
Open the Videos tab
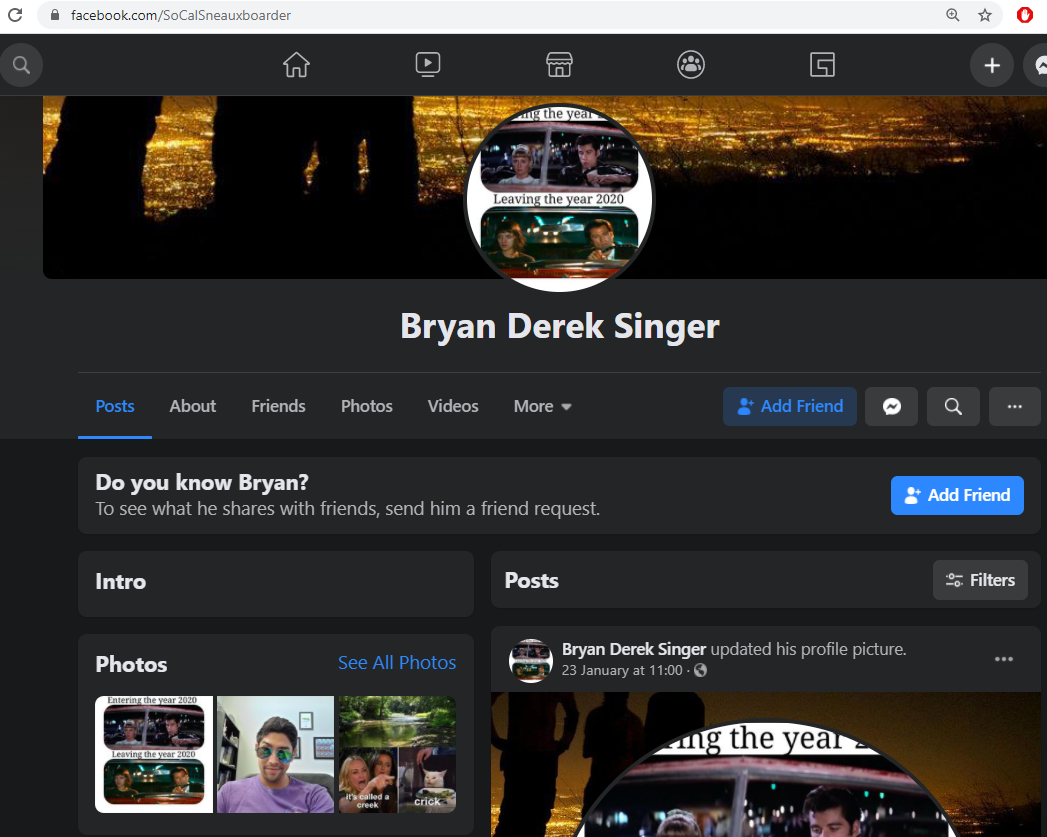tap(453, 406)
